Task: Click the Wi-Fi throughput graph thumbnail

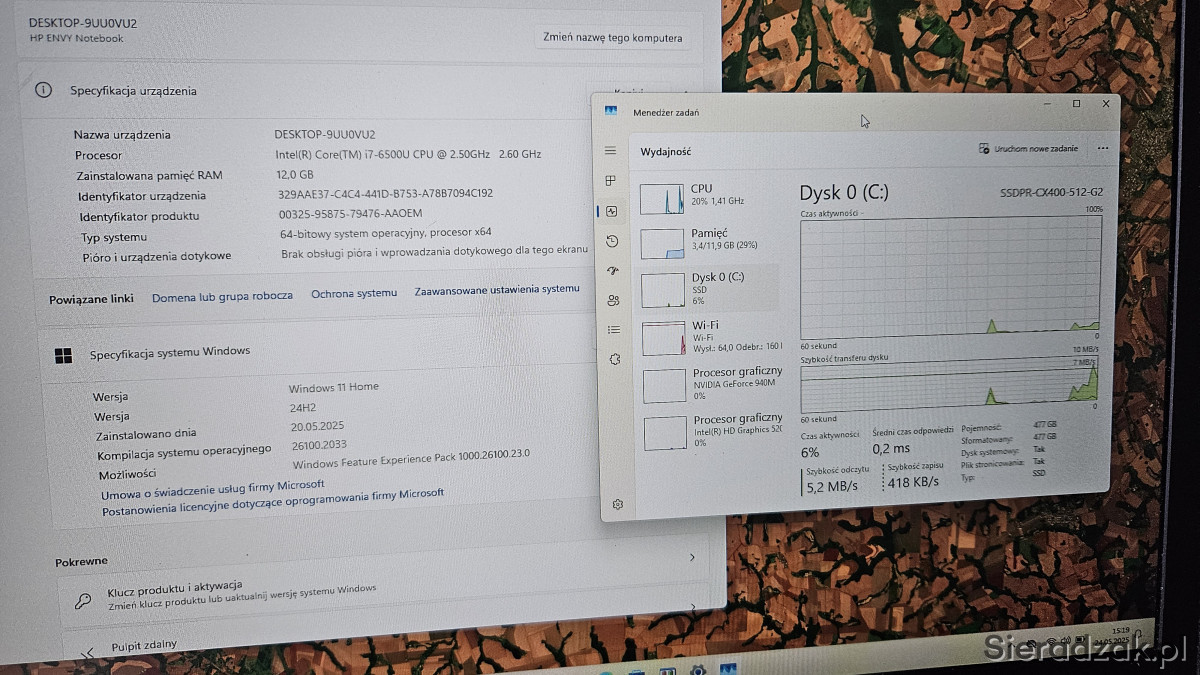Action: click(663, 338)
